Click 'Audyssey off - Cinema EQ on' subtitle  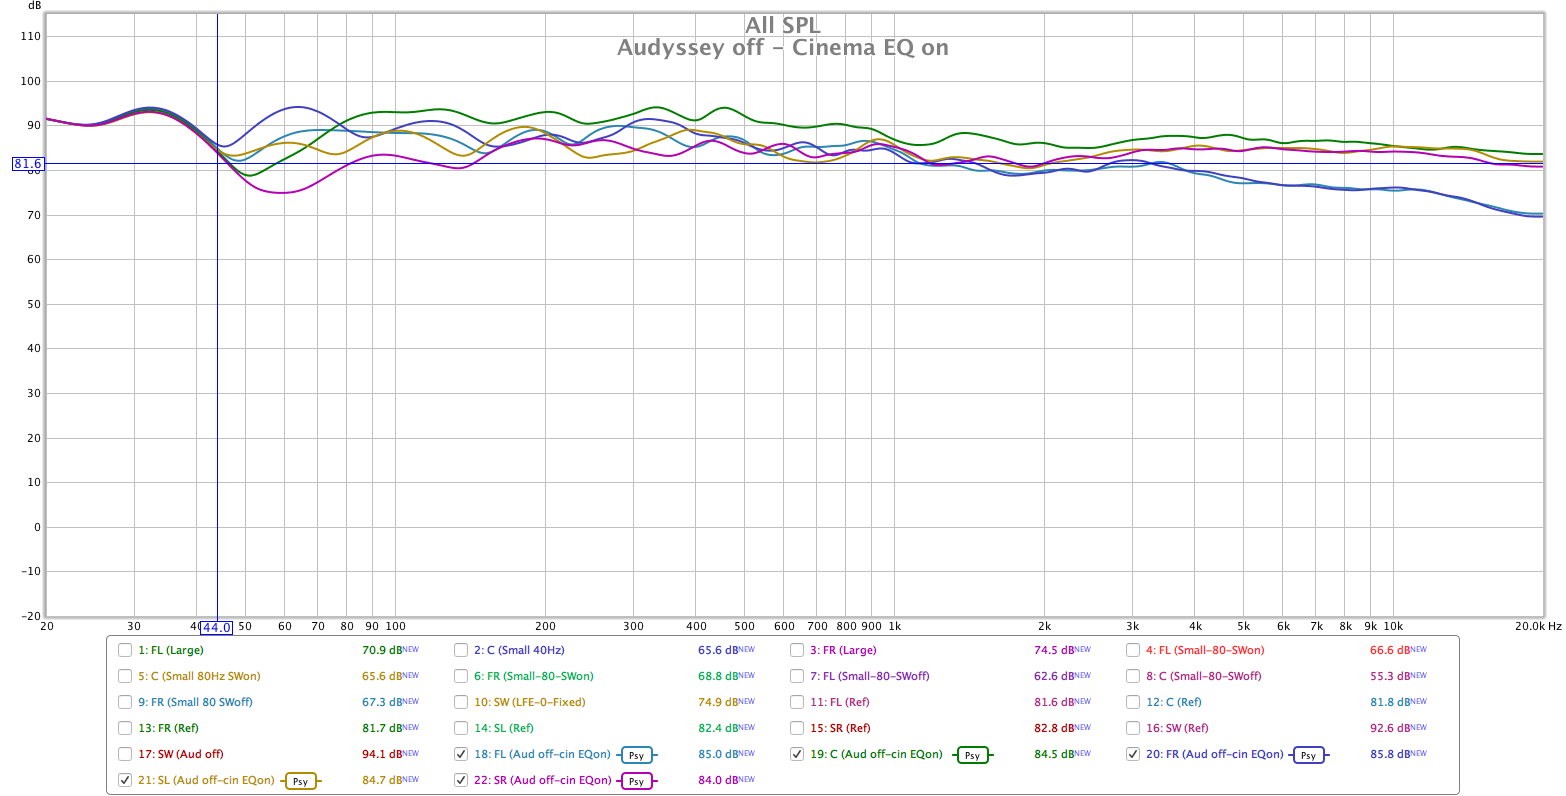pyautogui.click(x=782, y=48)
